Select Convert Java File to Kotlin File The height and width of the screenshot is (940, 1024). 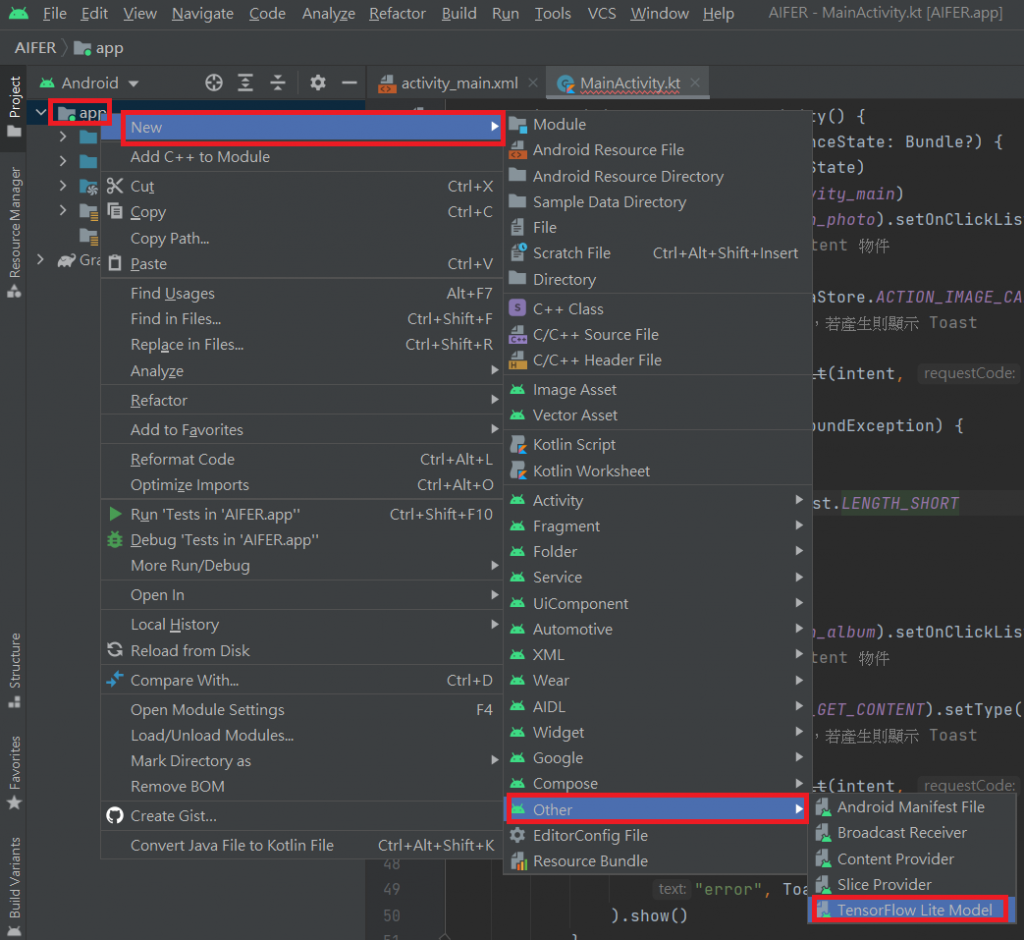pyautogui.click(x=302, y=846)
